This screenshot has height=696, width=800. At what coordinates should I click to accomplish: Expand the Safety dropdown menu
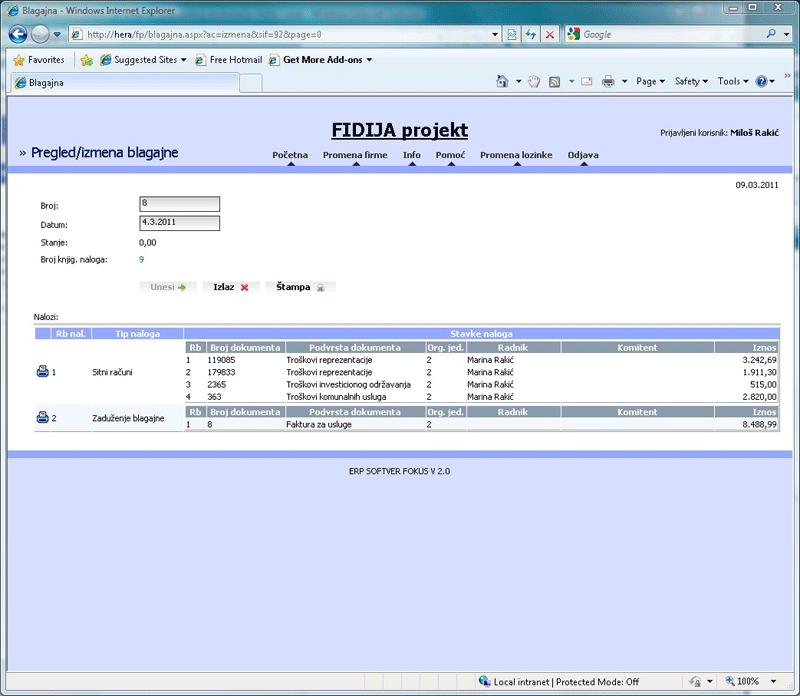click(691, 81)
